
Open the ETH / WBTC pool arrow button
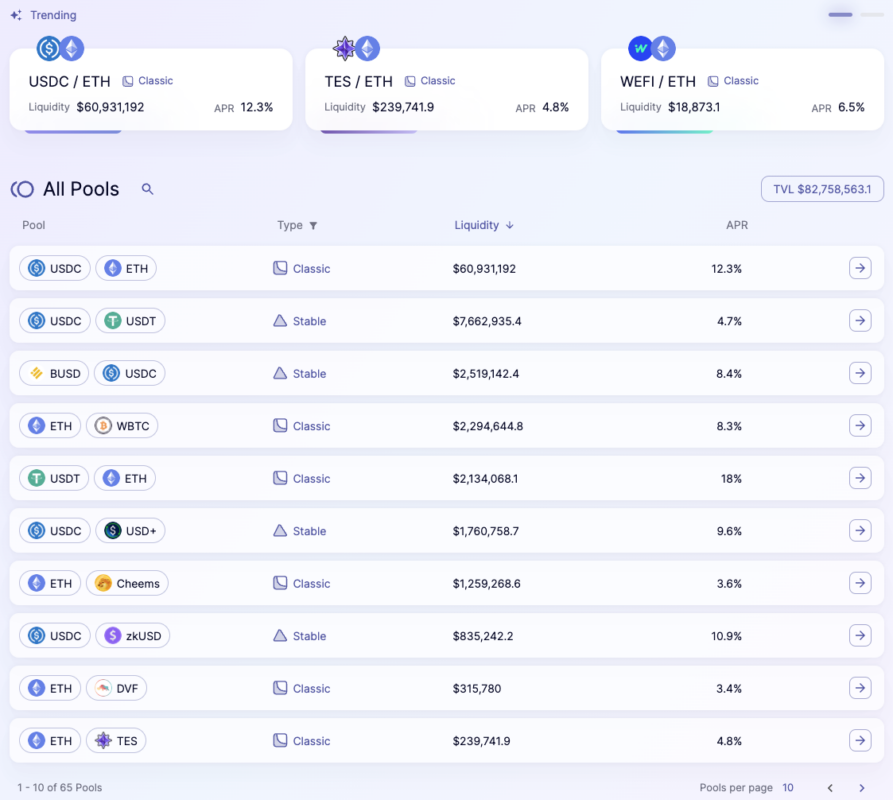point(860,426)
